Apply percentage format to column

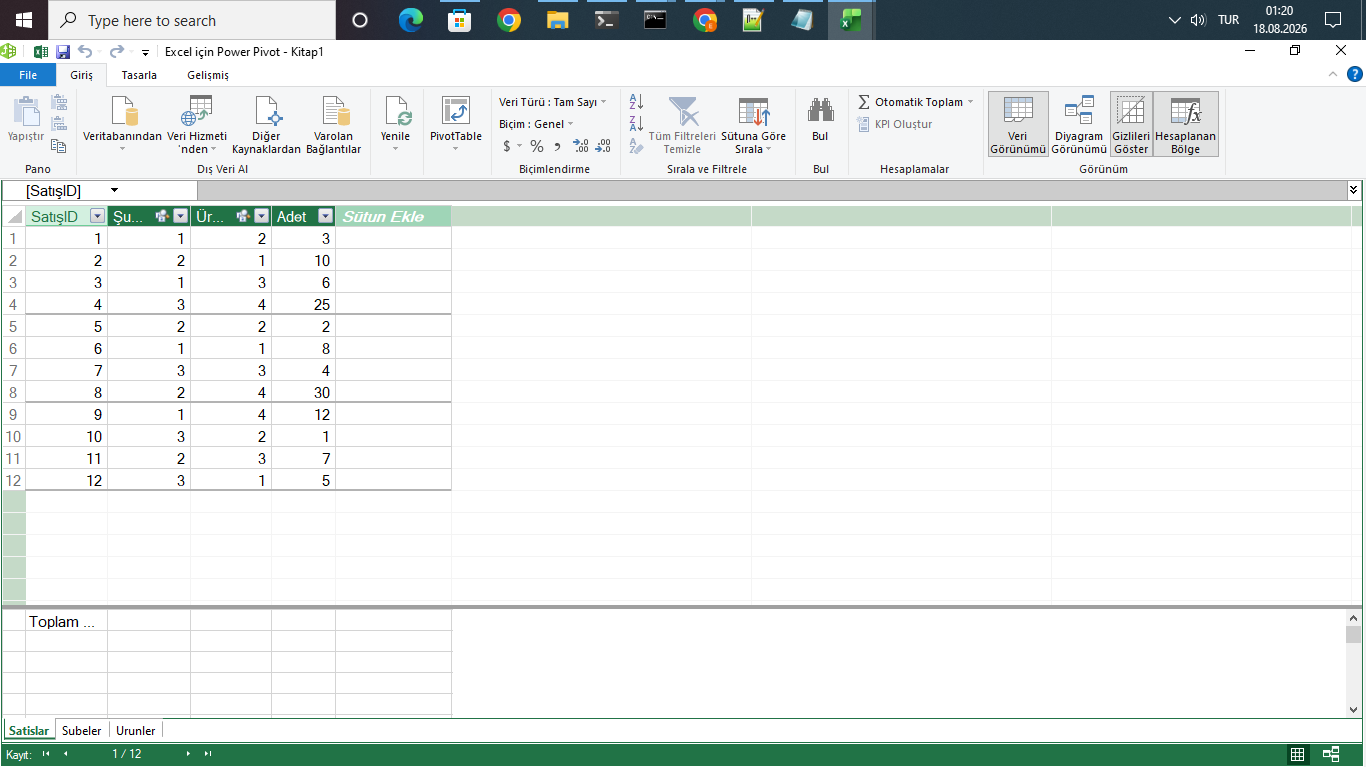(x=537, y=146)
